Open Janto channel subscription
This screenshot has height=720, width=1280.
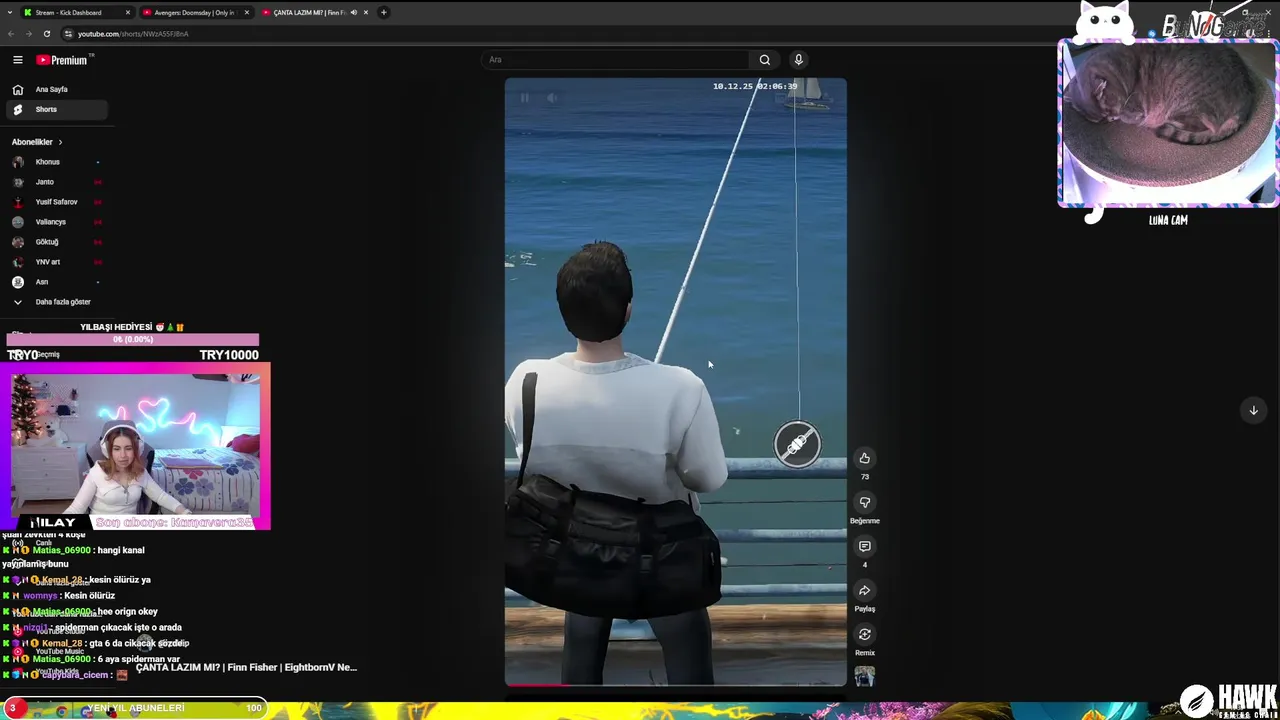tap(57, 182)
